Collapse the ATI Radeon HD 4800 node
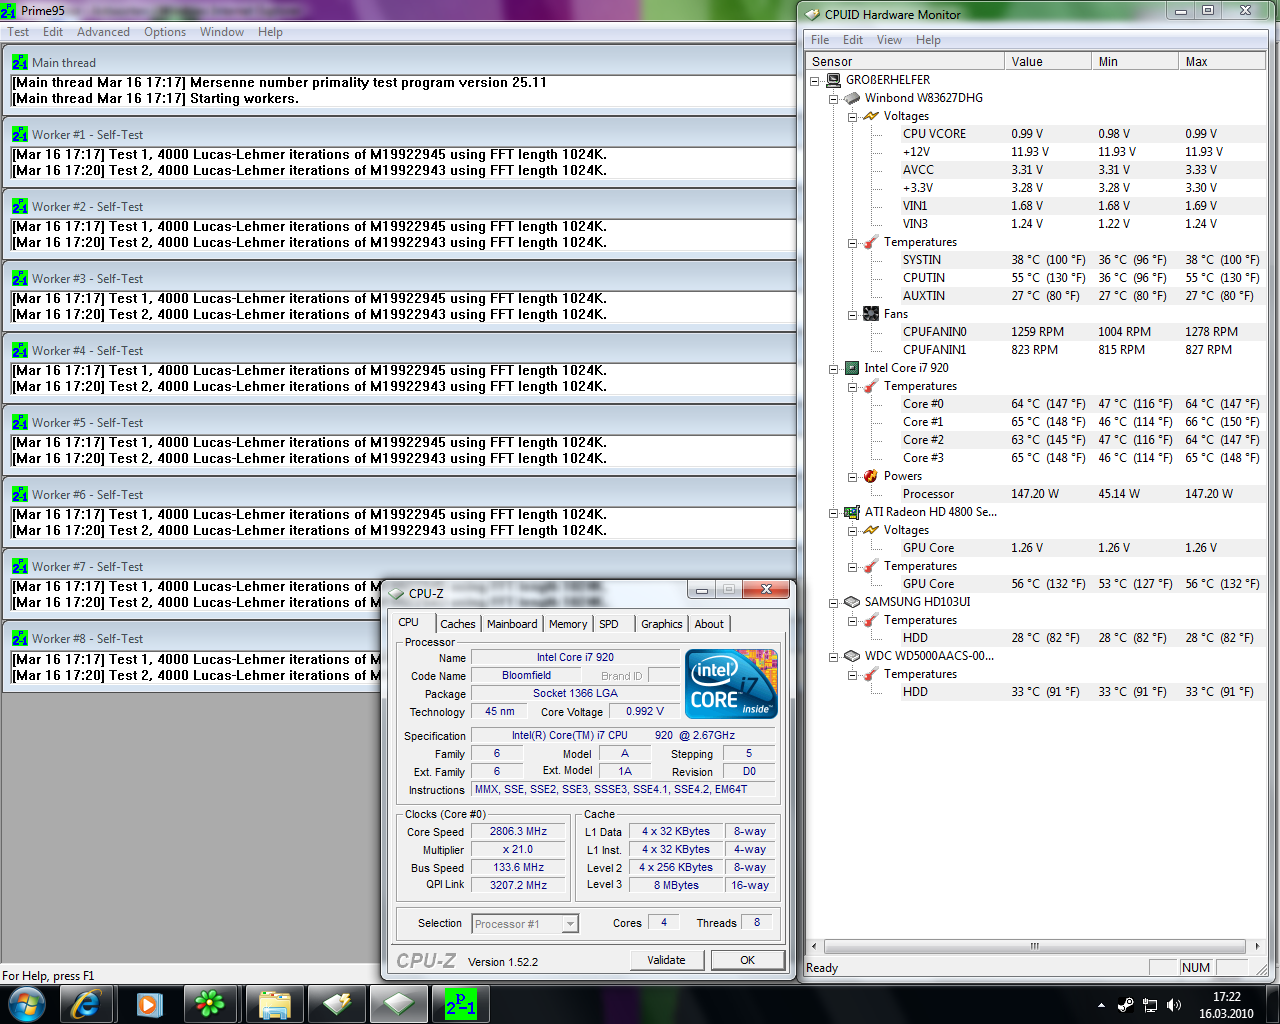 (x=833, y=513)
